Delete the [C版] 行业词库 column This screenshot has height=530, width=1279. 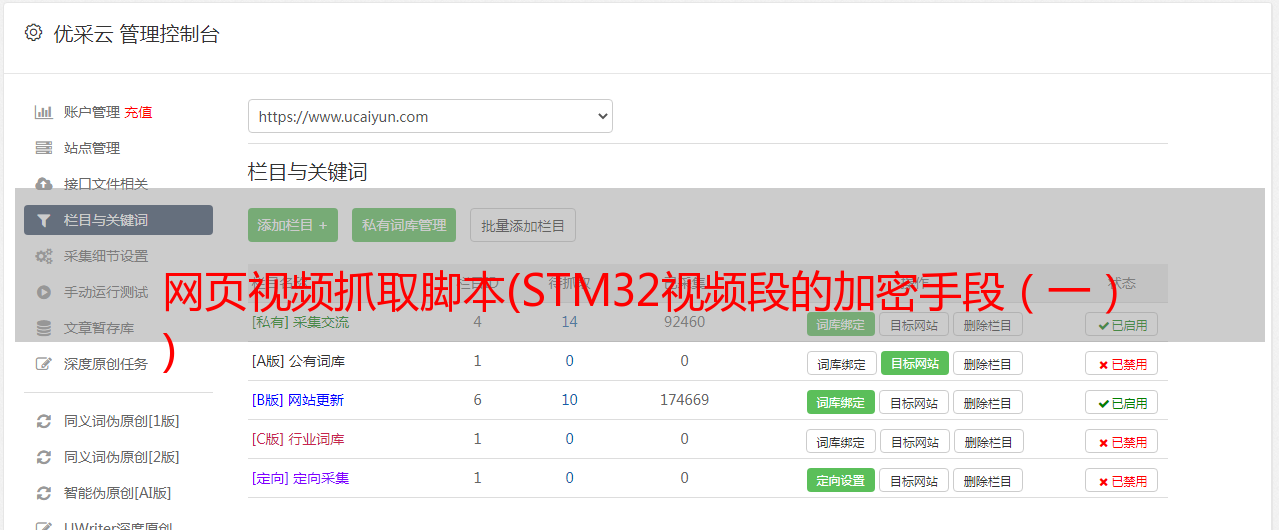[x=988, y=441]
